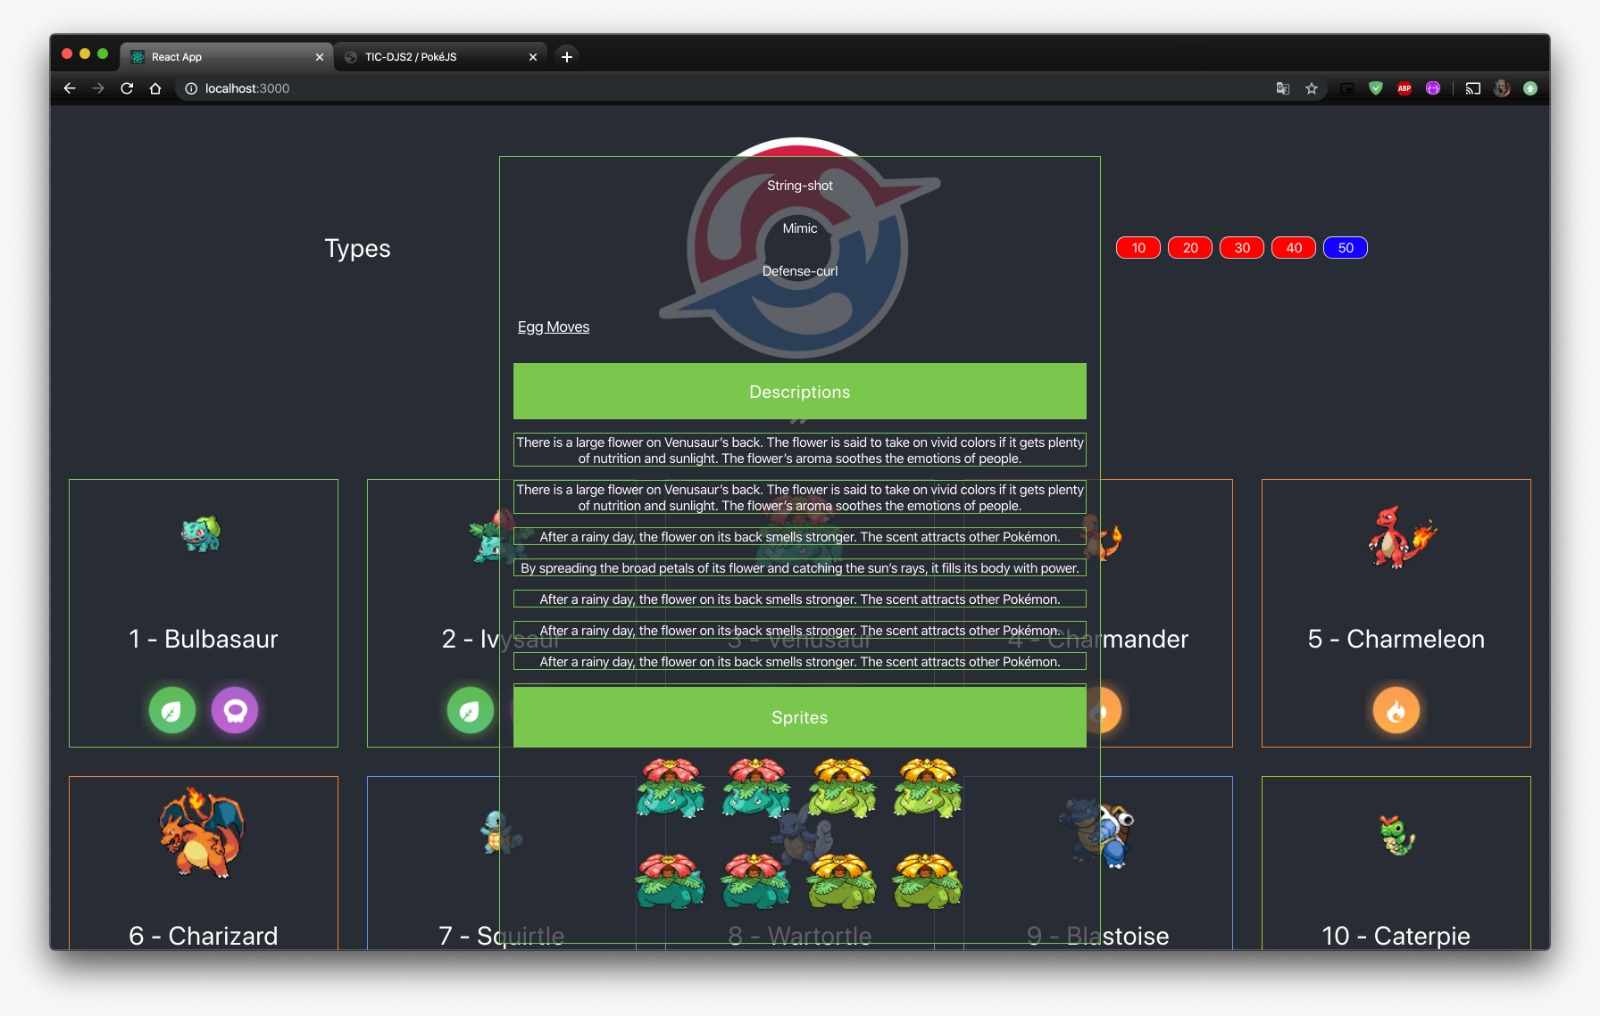Open the browser home page icon
1600x1016 pixels.
(155, 88)
